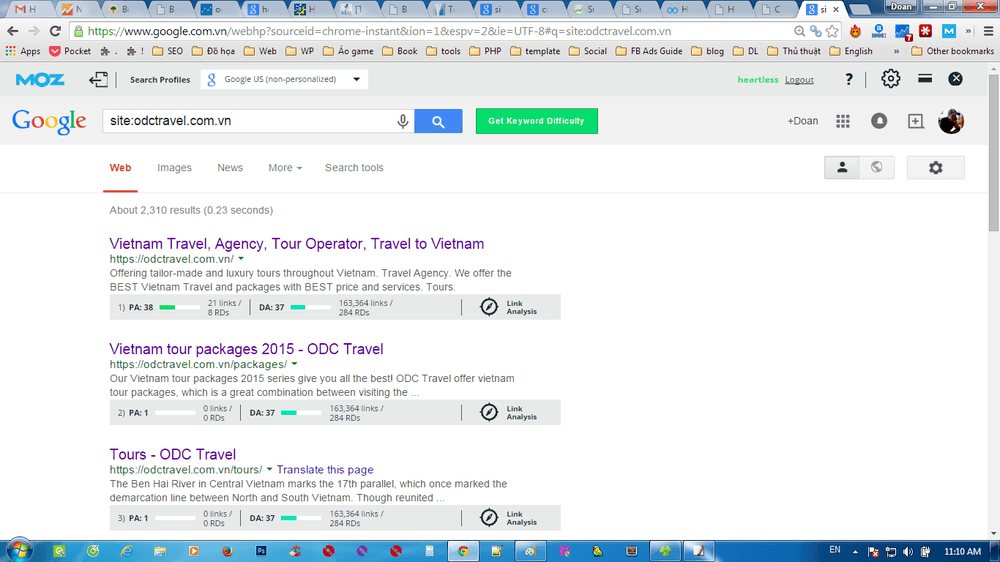Image resolution: width=1000 pixels, height=562 pixels.
Task: Open Search tools
Action: (x=354, y=168)
